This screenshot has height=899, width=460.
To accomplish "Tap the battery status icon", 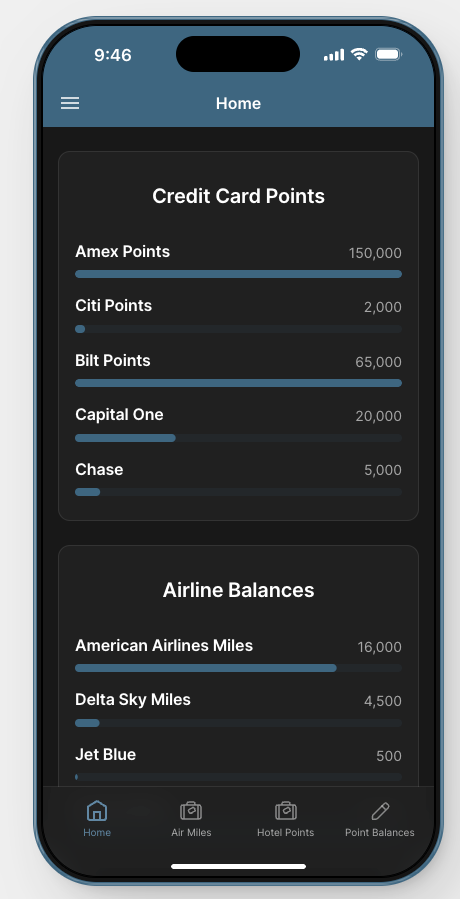I will pyautogui.click(x=388, y=54).
